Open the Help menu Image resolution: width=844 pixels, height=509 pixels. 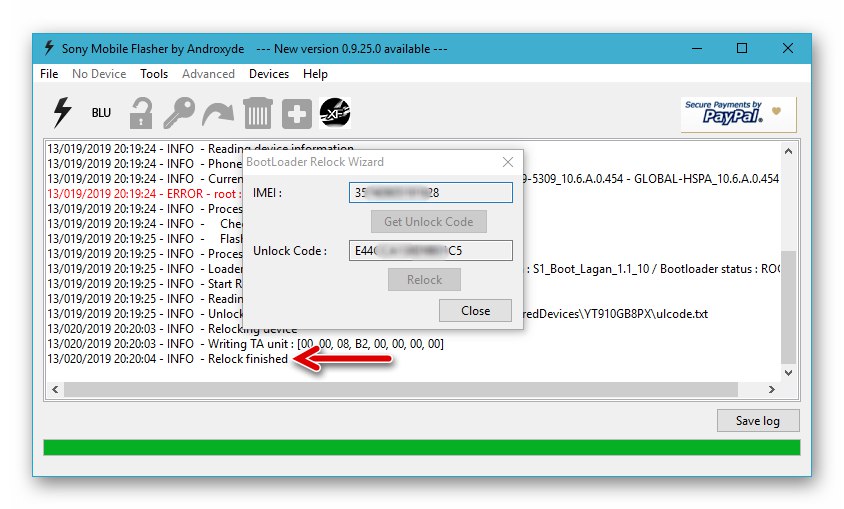[x=315, y=74]
